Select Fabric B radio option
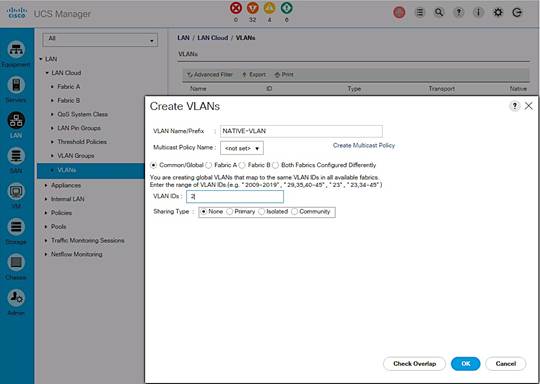The width and height of the screenshot is (540, 384). click(242, 165)
